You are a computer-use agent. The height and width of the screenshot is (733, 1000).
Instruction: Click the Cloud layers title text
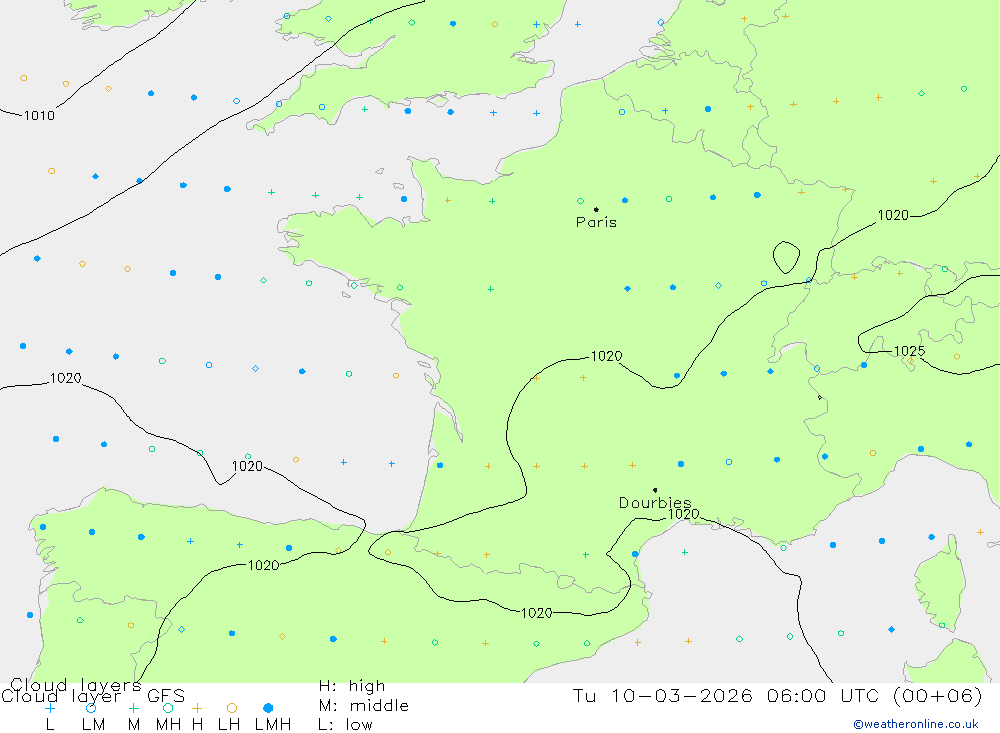(75, 685)
